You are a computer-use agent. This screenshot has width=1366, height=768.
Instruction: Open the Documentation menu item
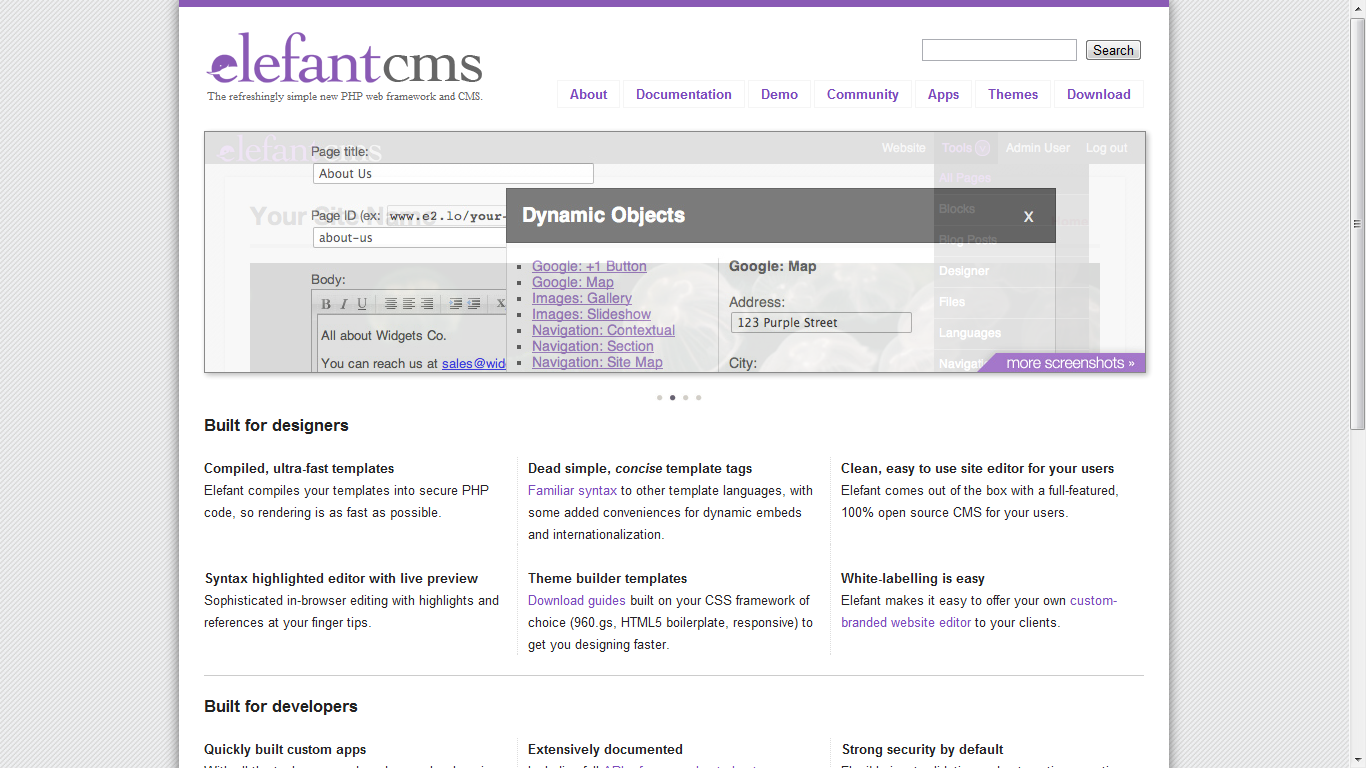(684, 94)
